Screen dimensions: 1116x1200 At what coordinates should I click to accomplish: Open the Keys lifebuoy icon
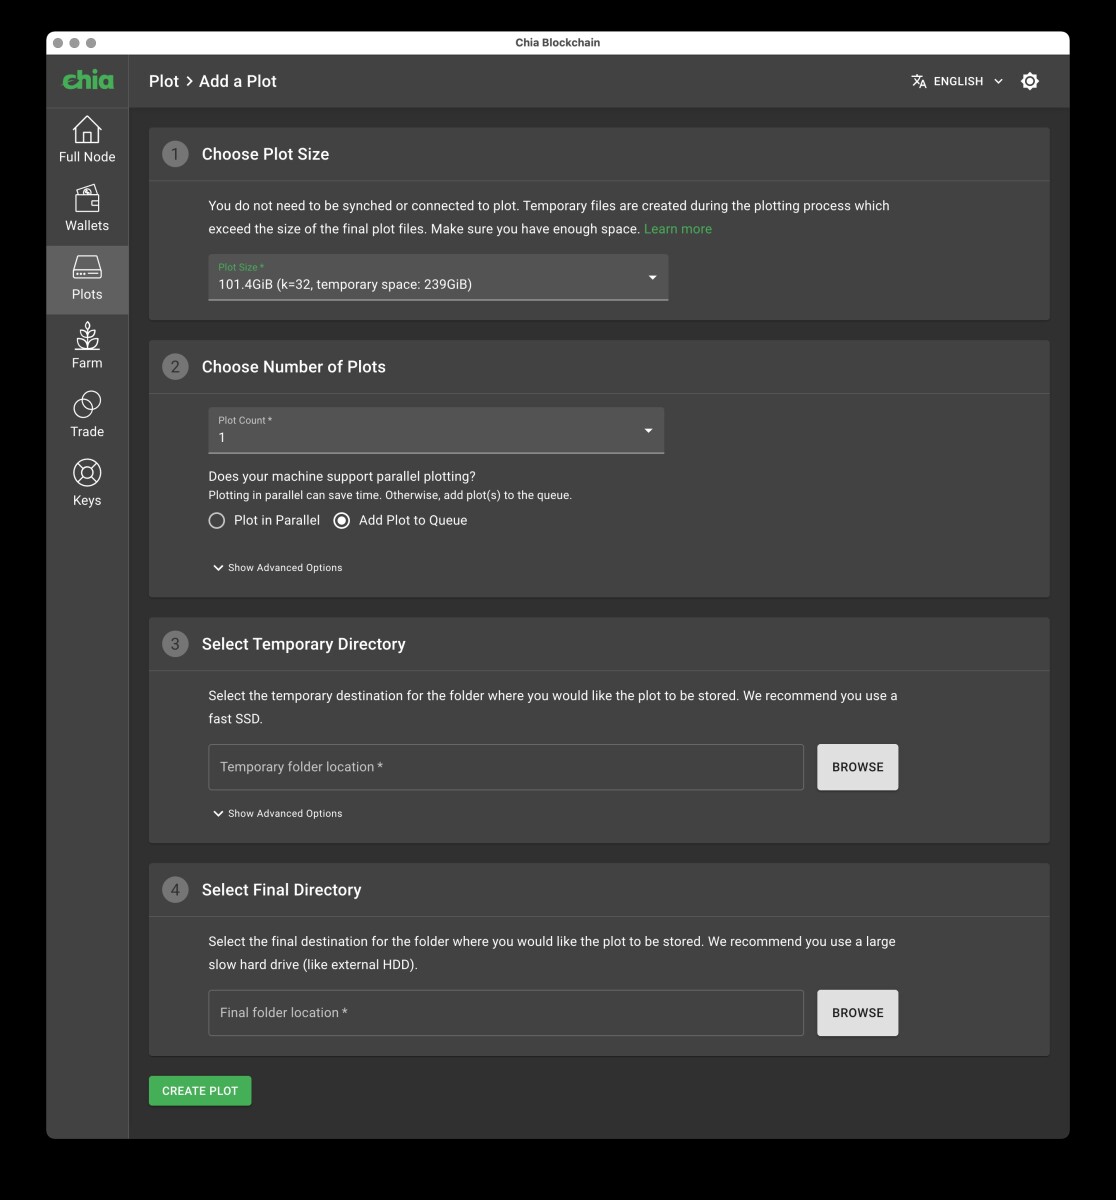pos(87,473)
